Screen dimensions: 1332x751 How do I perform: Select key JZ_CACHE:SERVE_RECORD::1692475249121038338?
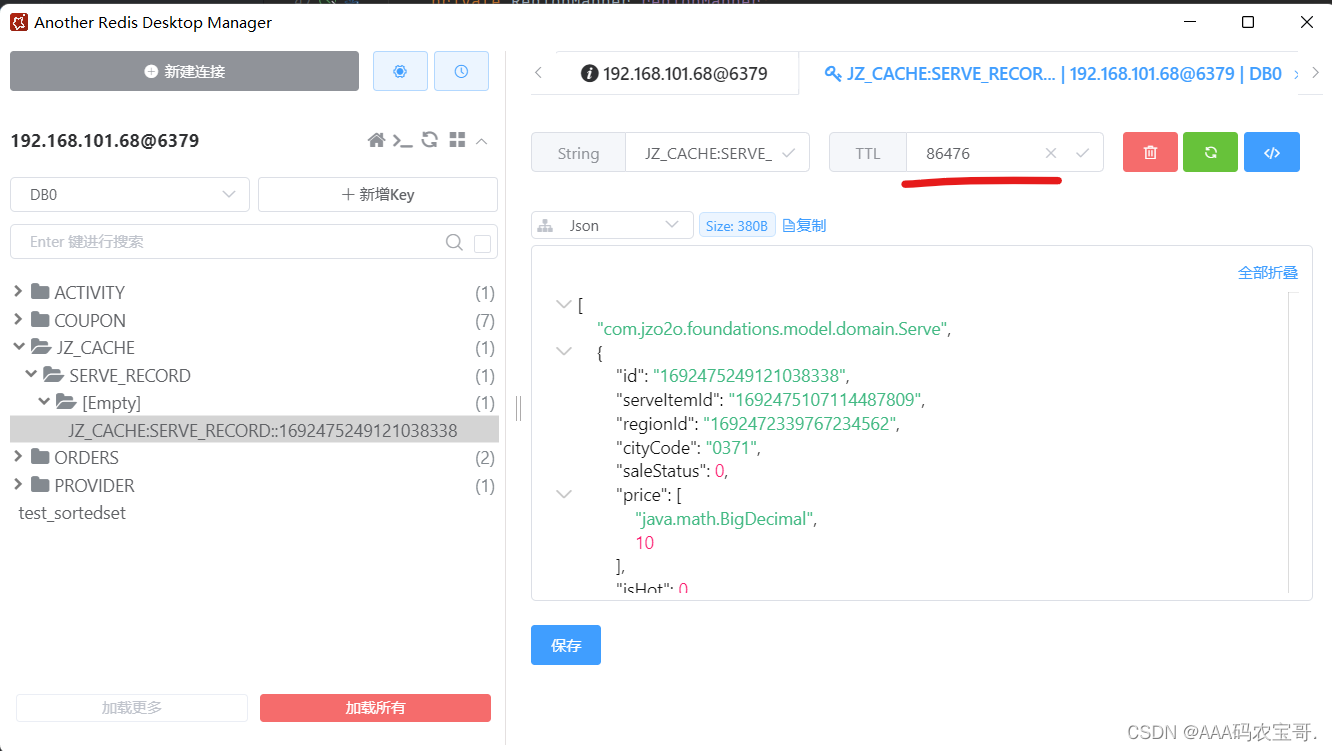[x=255, y=430]
